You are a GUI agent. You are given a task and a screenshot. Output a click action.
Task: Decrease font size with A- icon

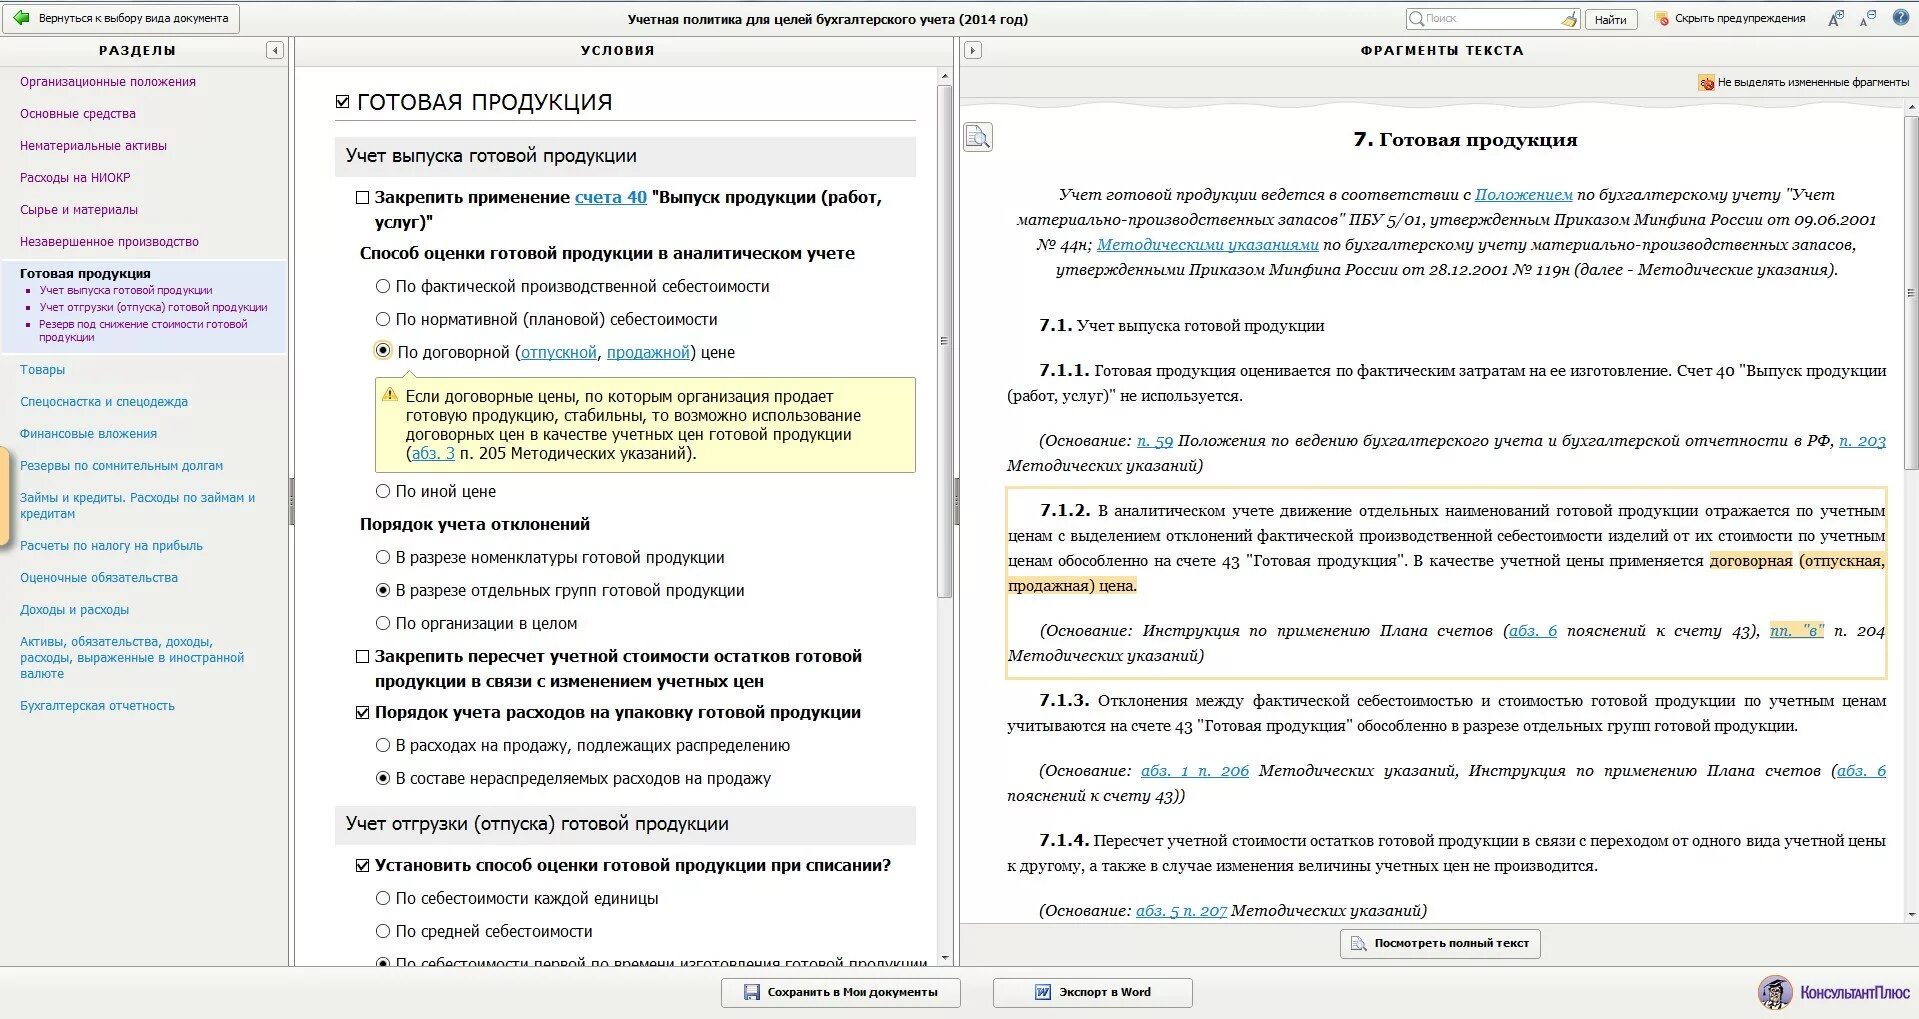click(1868, 18)
